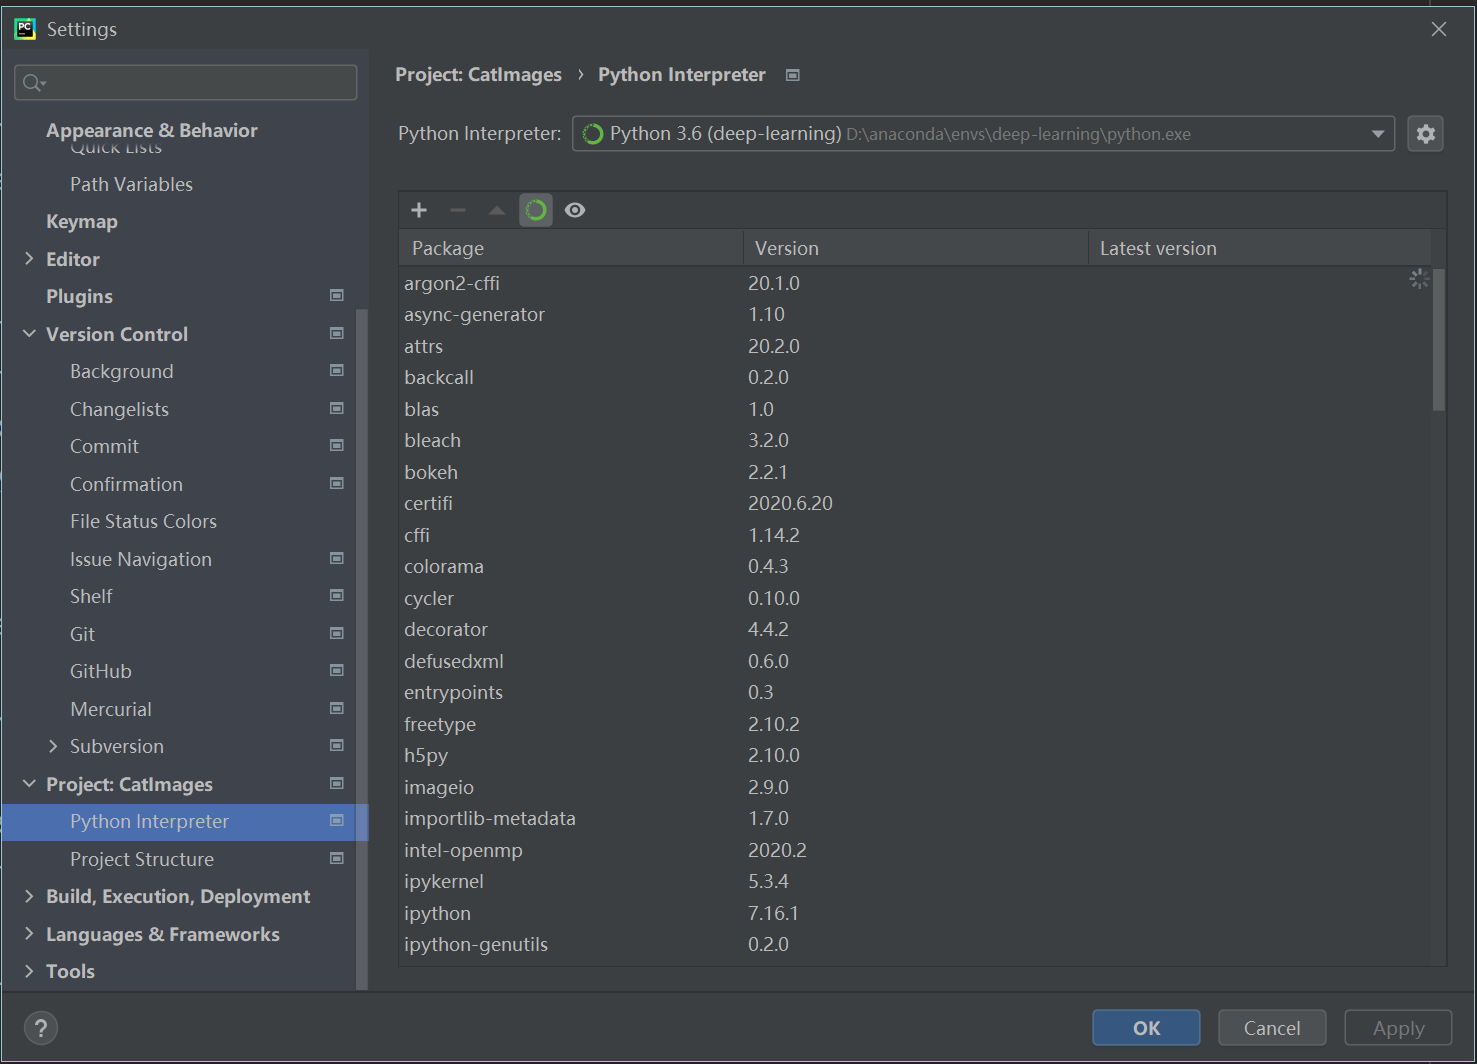This screenshot has height=1064, width=1477.
Task: Click the install package plus icon
Action: 419,210
